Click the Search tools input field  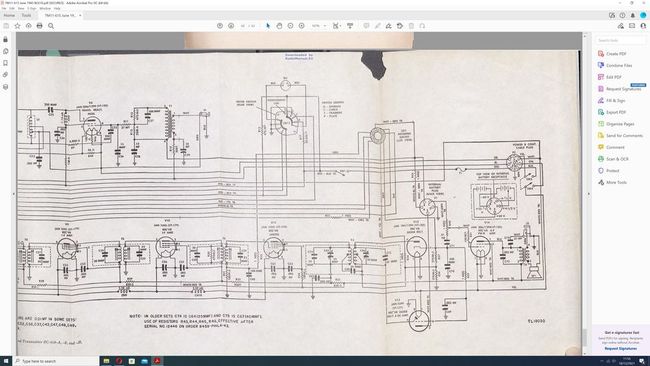point(621,40)
